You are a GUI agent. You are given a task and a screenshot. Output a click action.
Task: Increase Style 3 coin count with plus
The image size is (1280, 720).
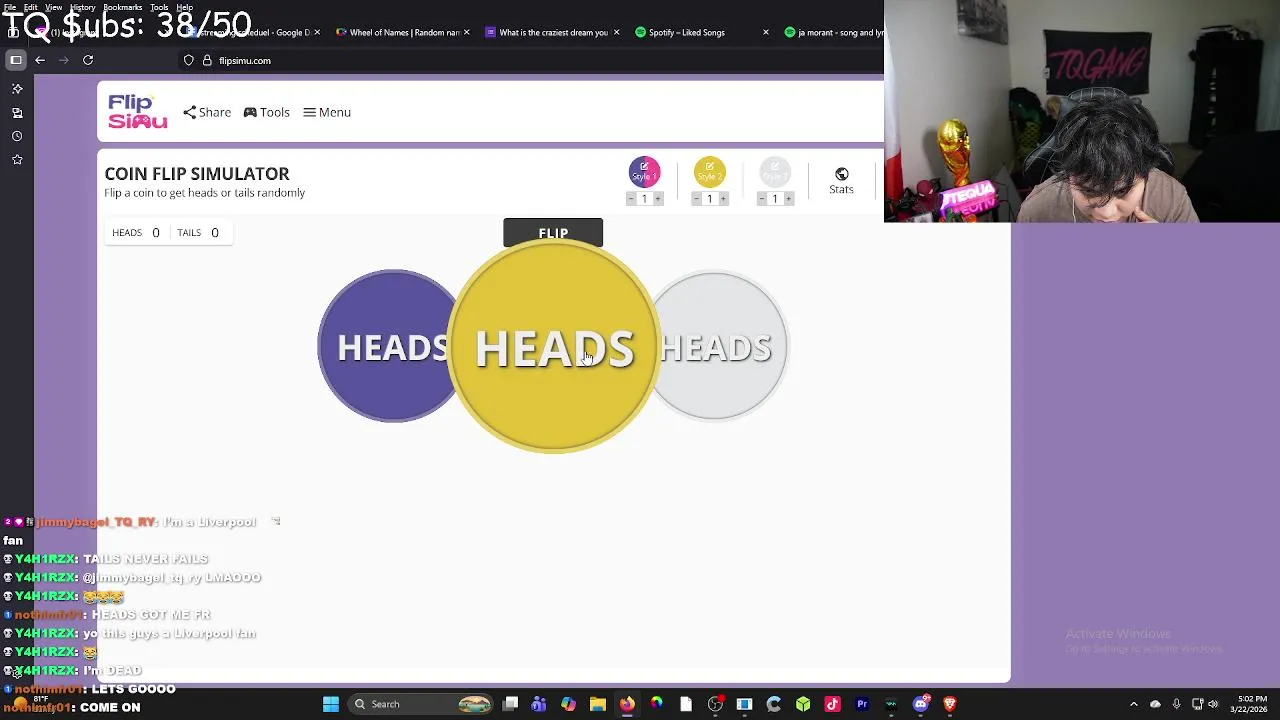click(788, 199)
